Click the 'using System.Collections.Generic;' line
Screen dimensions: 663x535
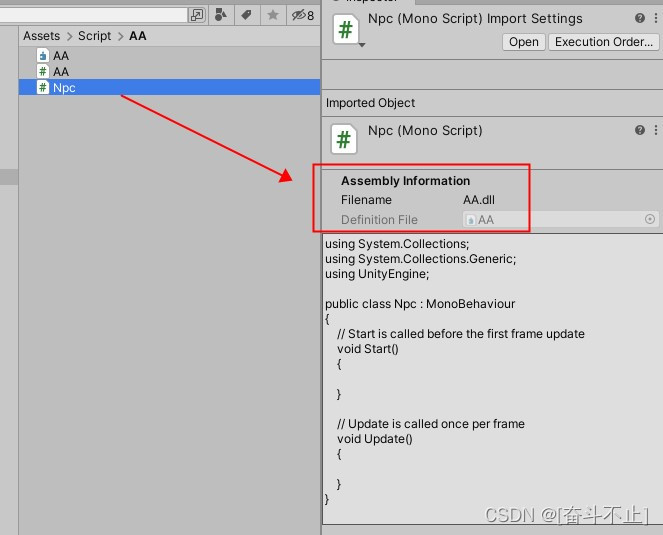[x=420, y=258]
